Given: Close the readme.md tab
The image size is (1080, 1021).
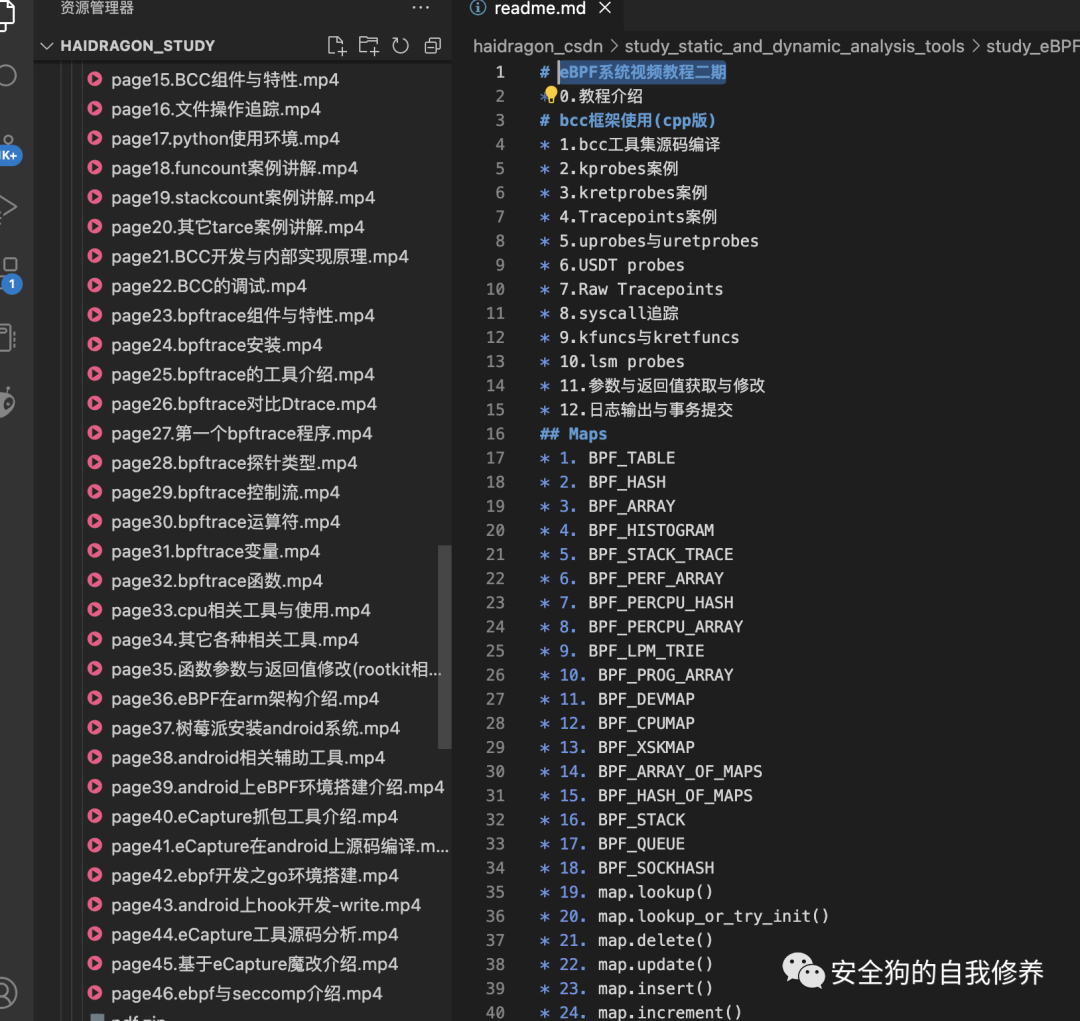Looking at the screenshot, I should point(604,9).
